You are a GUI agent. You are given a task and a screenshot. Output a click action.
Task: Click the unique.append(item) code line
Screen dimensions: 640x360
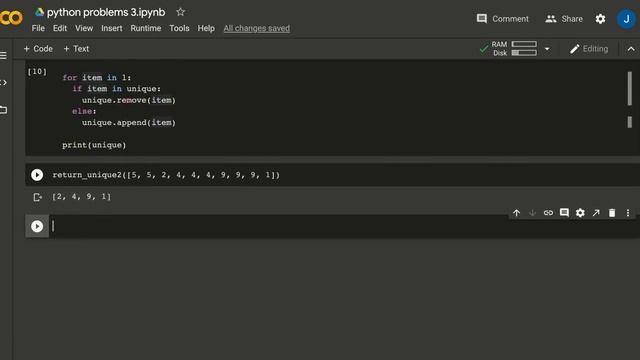(x=129, y=122)
